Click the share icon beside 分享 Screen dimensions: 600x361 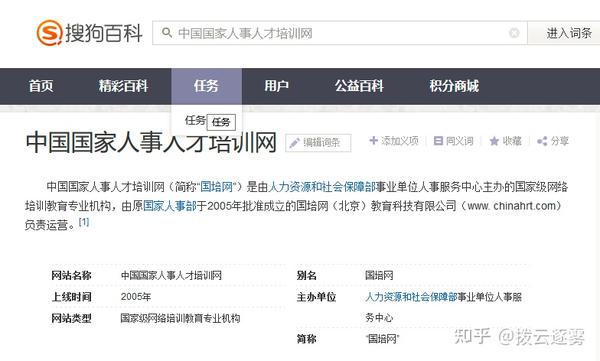click(542, 141)
